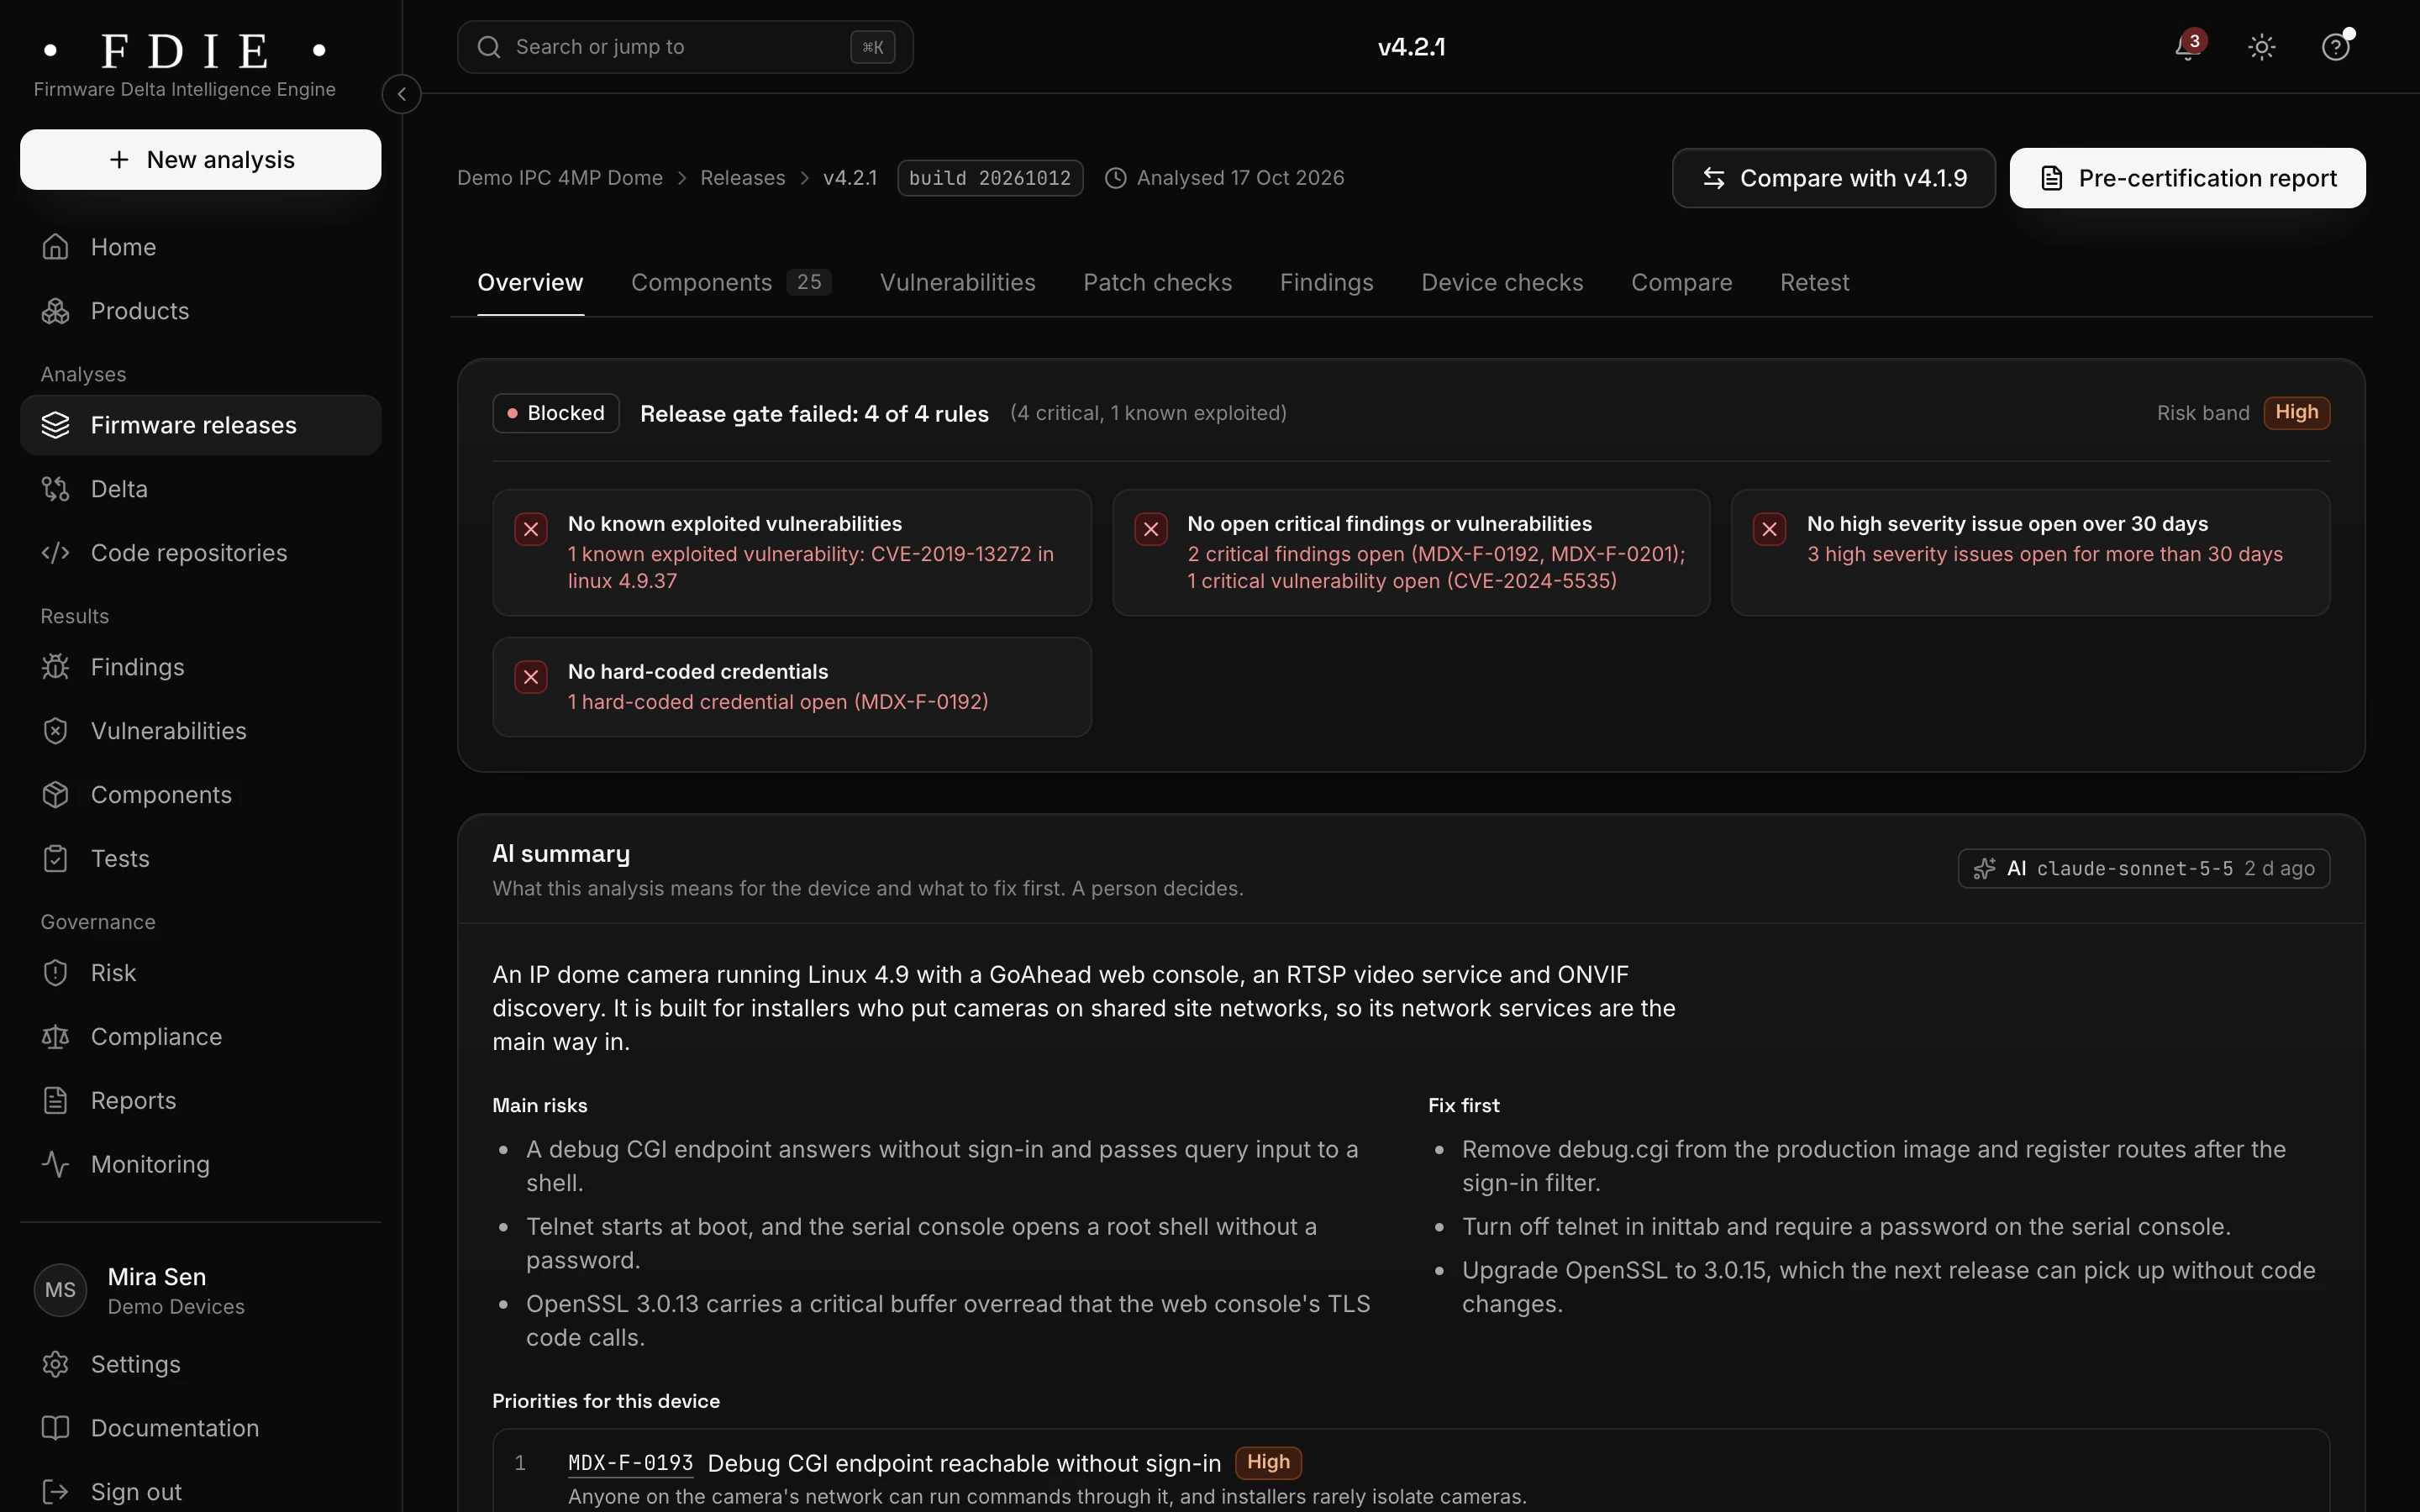Toggle the light theme sun icon

pos(2262,47)
